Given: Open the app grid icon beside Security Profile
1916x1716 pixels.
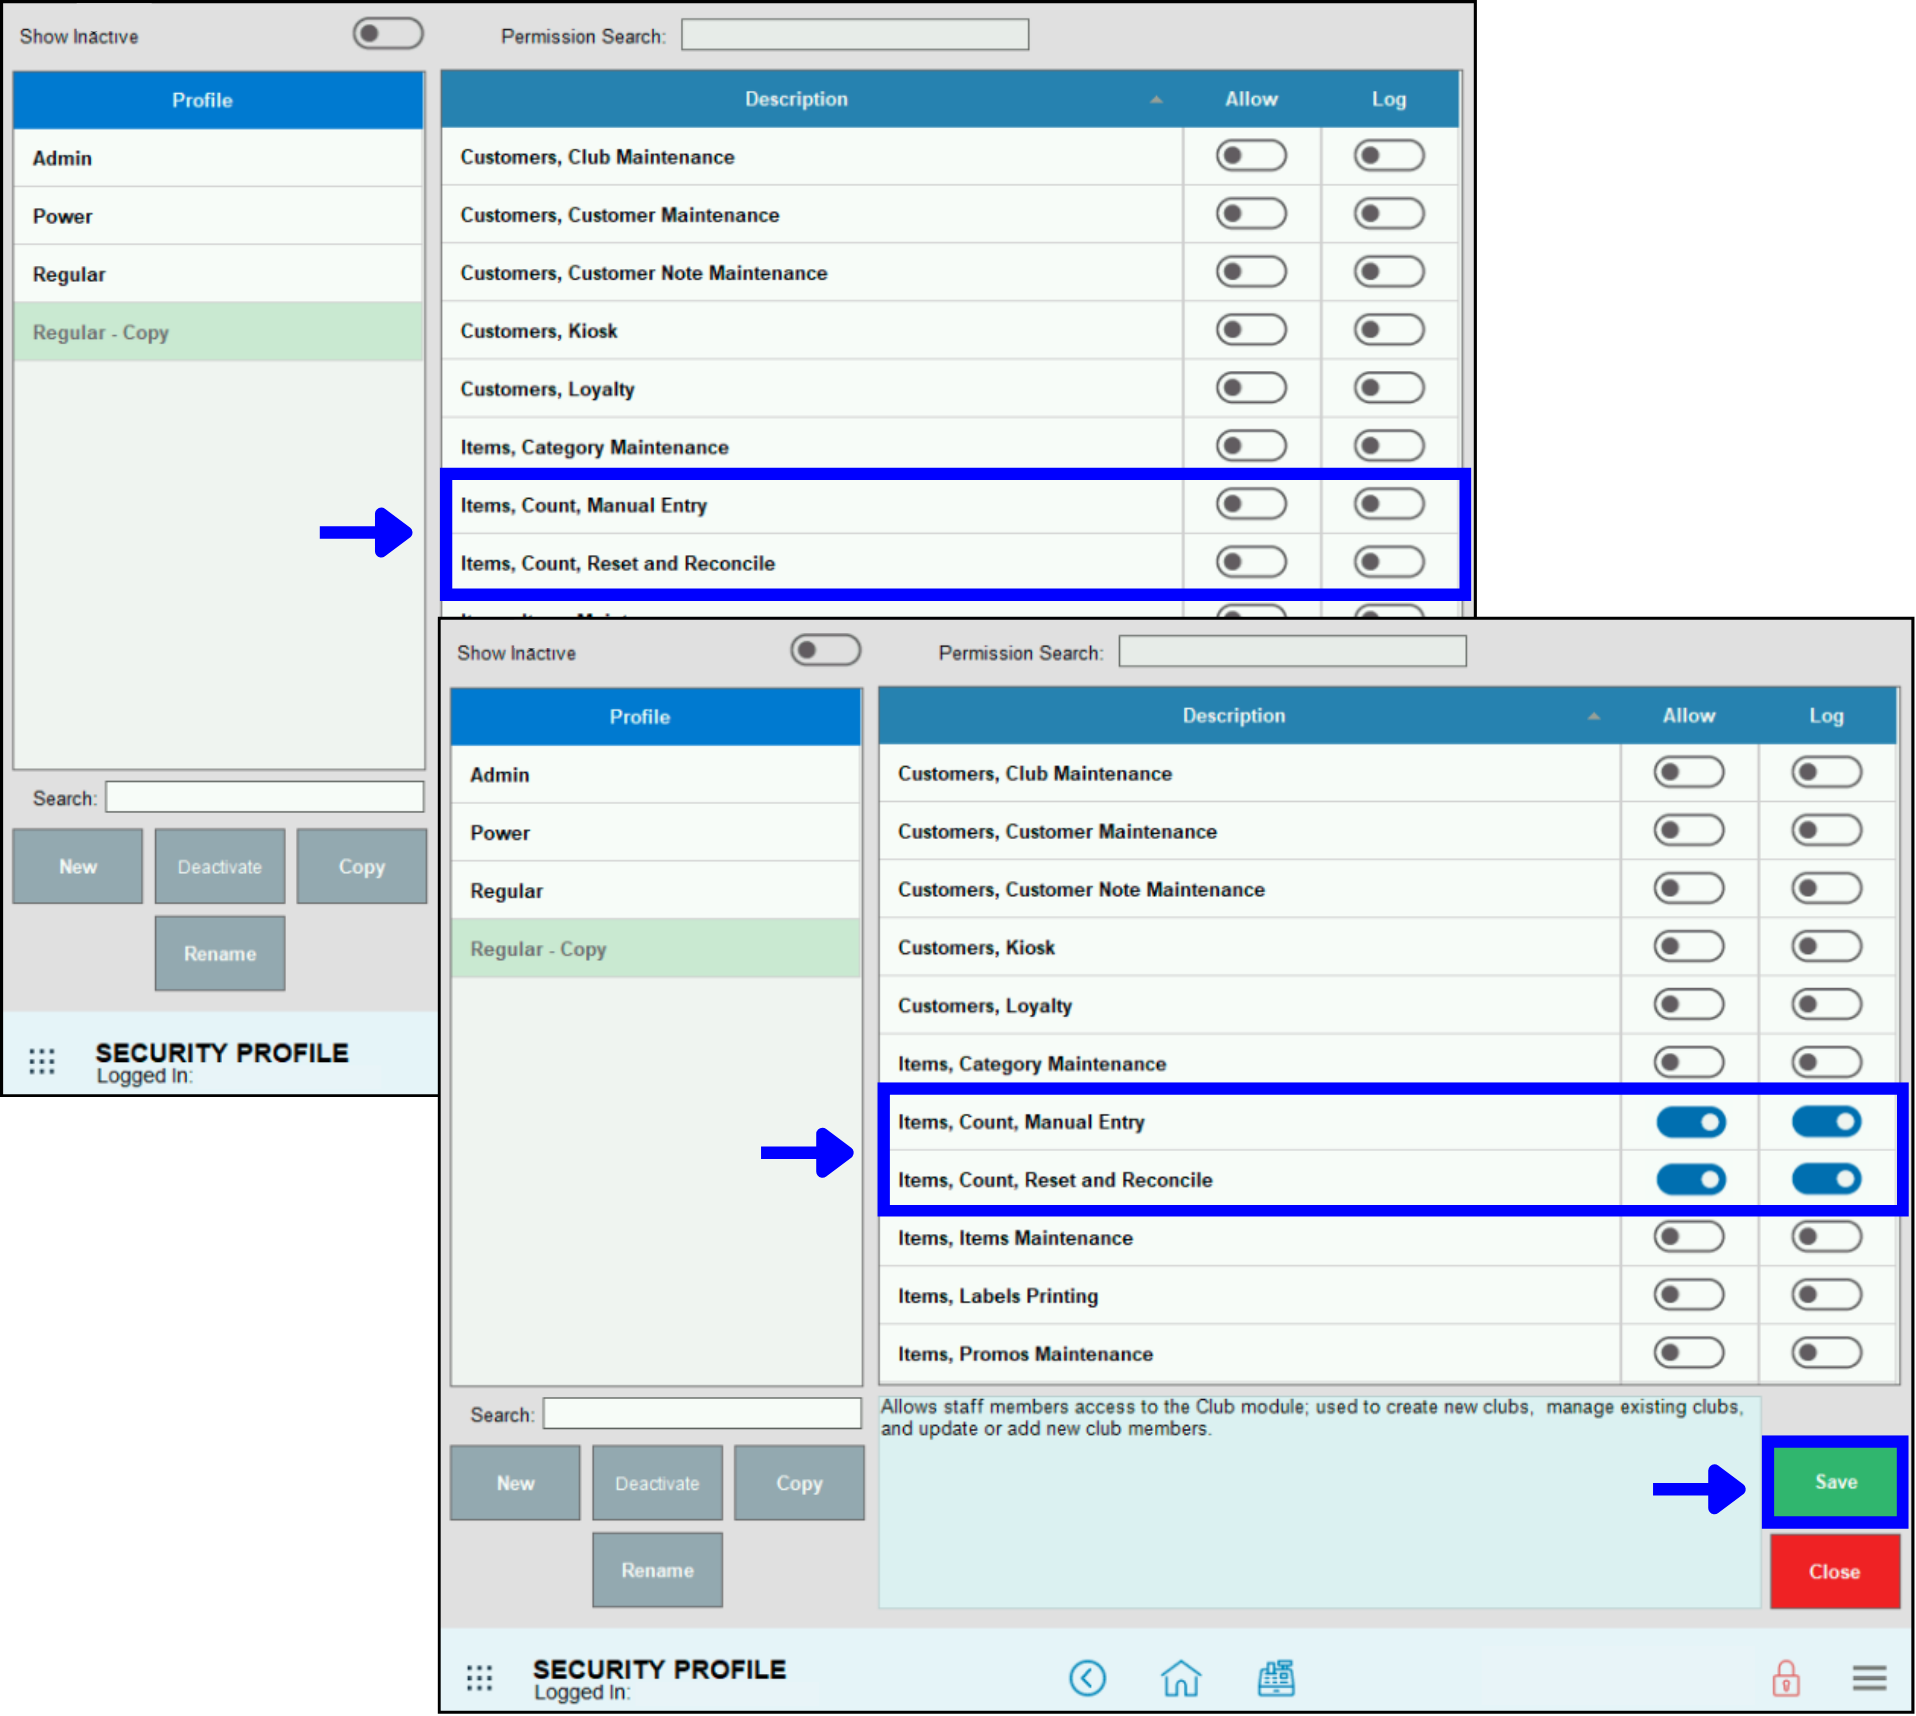Looking at the screenshot, I should [x=481, y=1678].
